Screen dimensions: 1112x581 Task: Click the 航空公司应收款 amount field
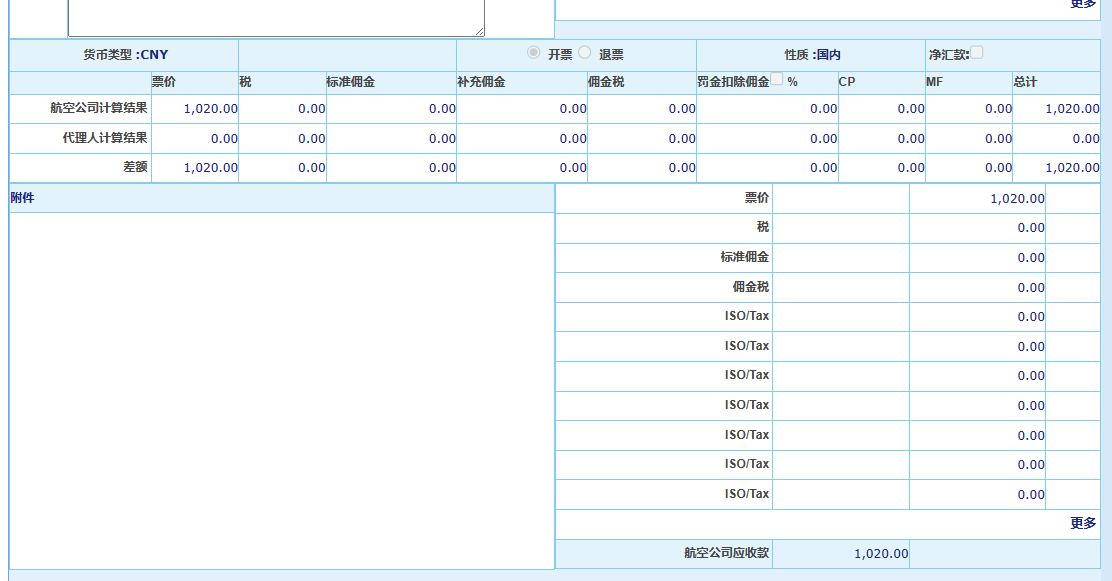point(881,554)
